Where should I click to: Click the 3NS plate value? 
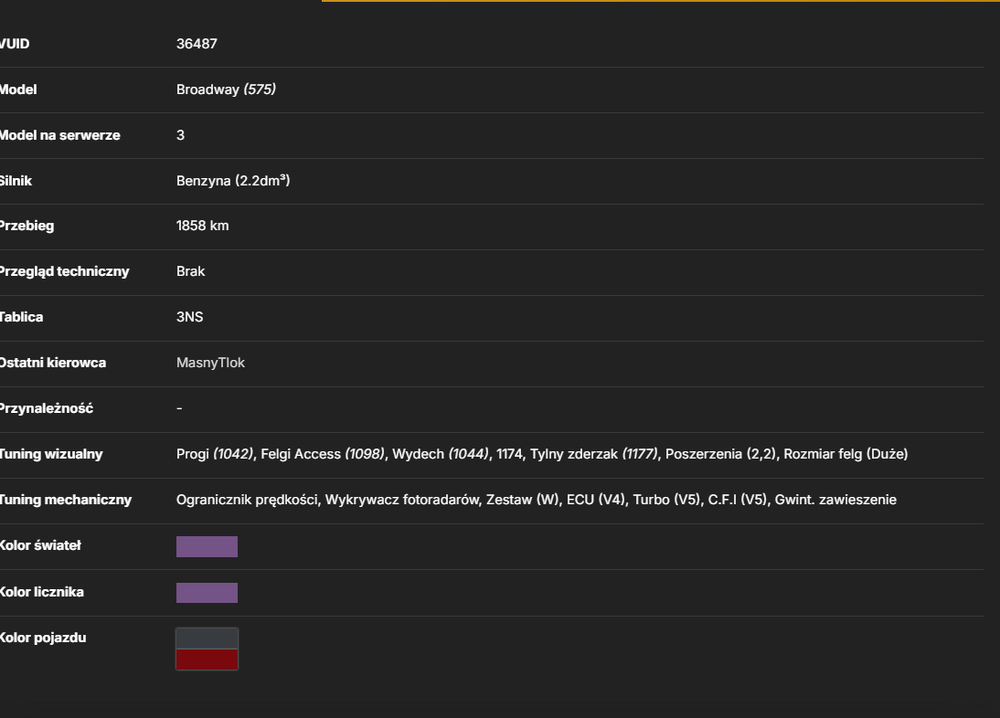pos(189,317)
